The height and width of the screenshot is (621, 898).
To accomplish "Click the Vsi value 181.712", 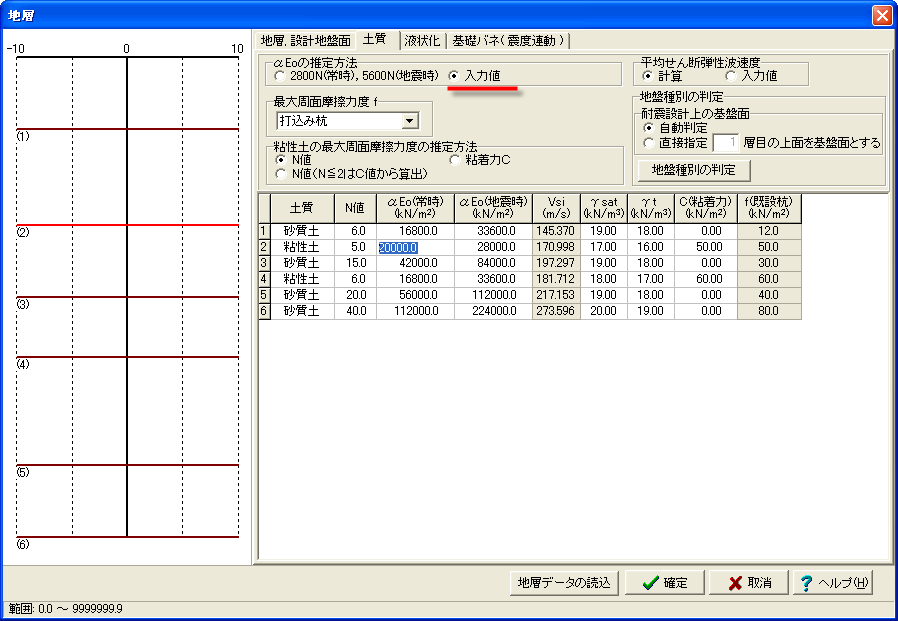I will pyautogui.click(x=556, y=279).
